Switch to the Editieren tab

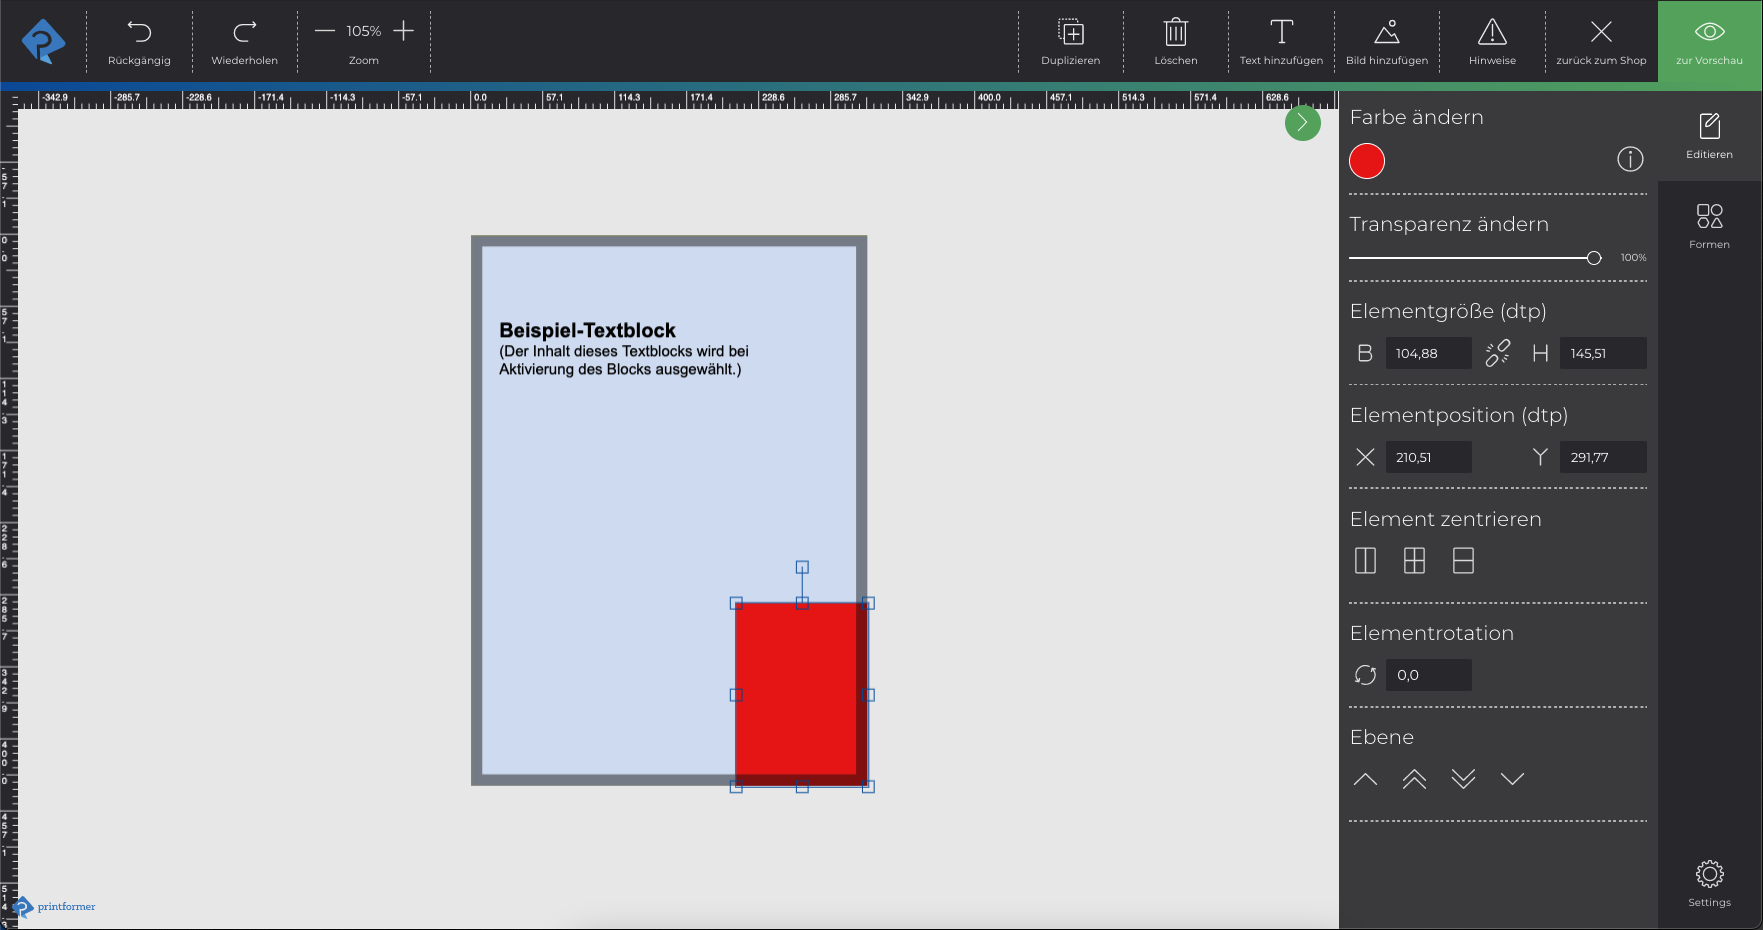coord(1709,136)
